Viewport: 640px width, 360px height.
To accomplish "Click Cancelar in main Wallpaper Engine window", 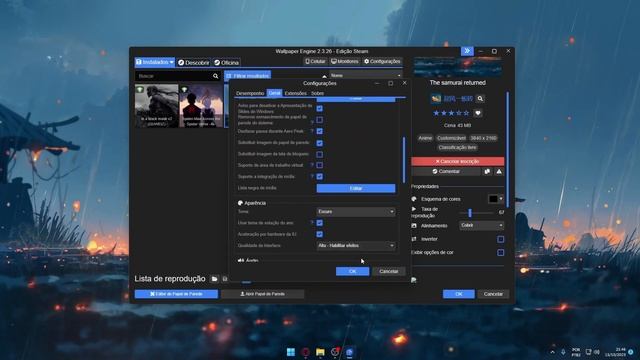I will 493,294.
